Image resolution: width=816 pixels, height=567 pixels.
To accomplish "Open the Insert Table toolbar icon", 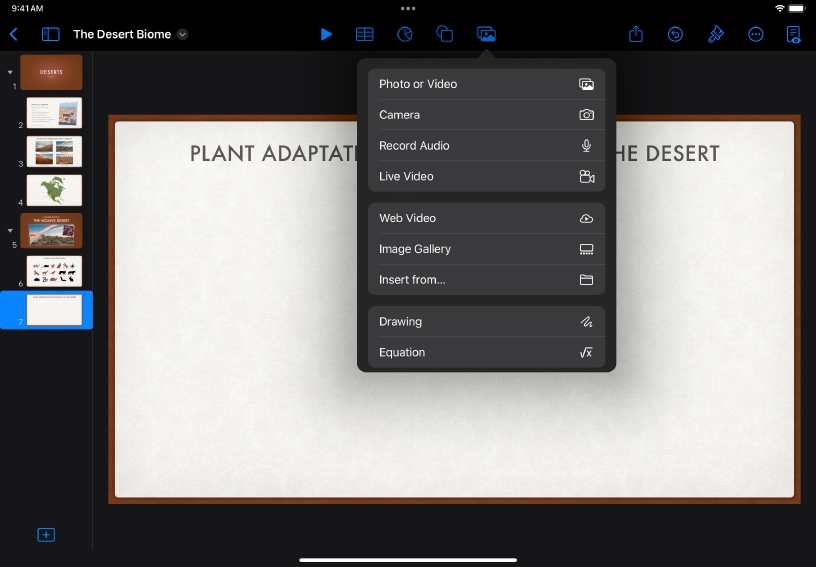I will [365, 34].
